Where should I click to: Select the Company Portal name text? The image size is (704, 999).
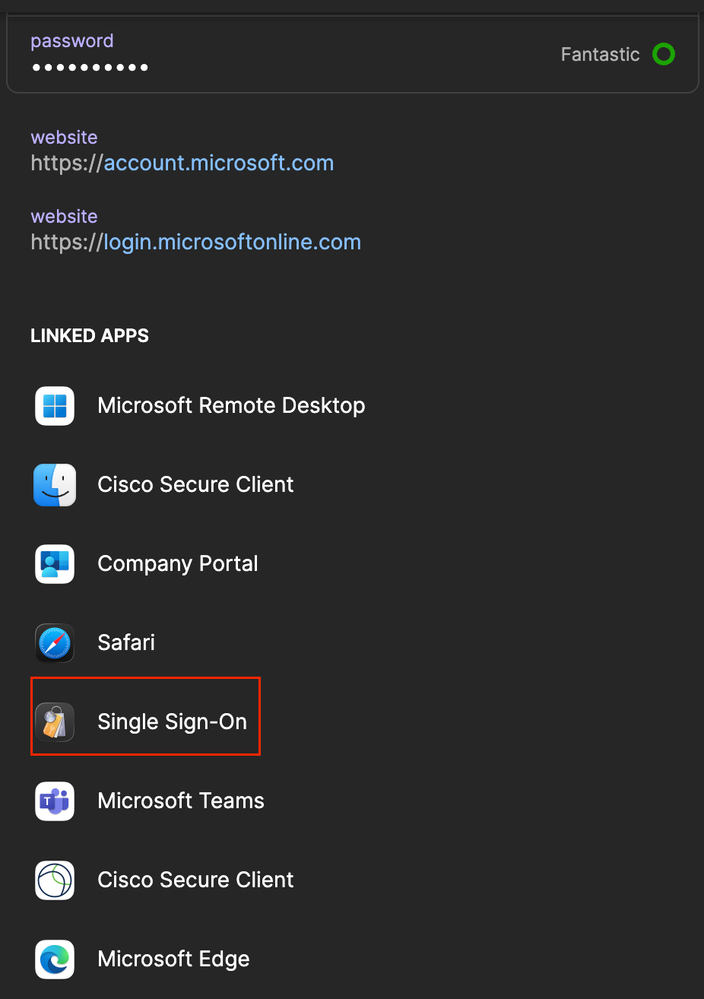tap(178, 564)
